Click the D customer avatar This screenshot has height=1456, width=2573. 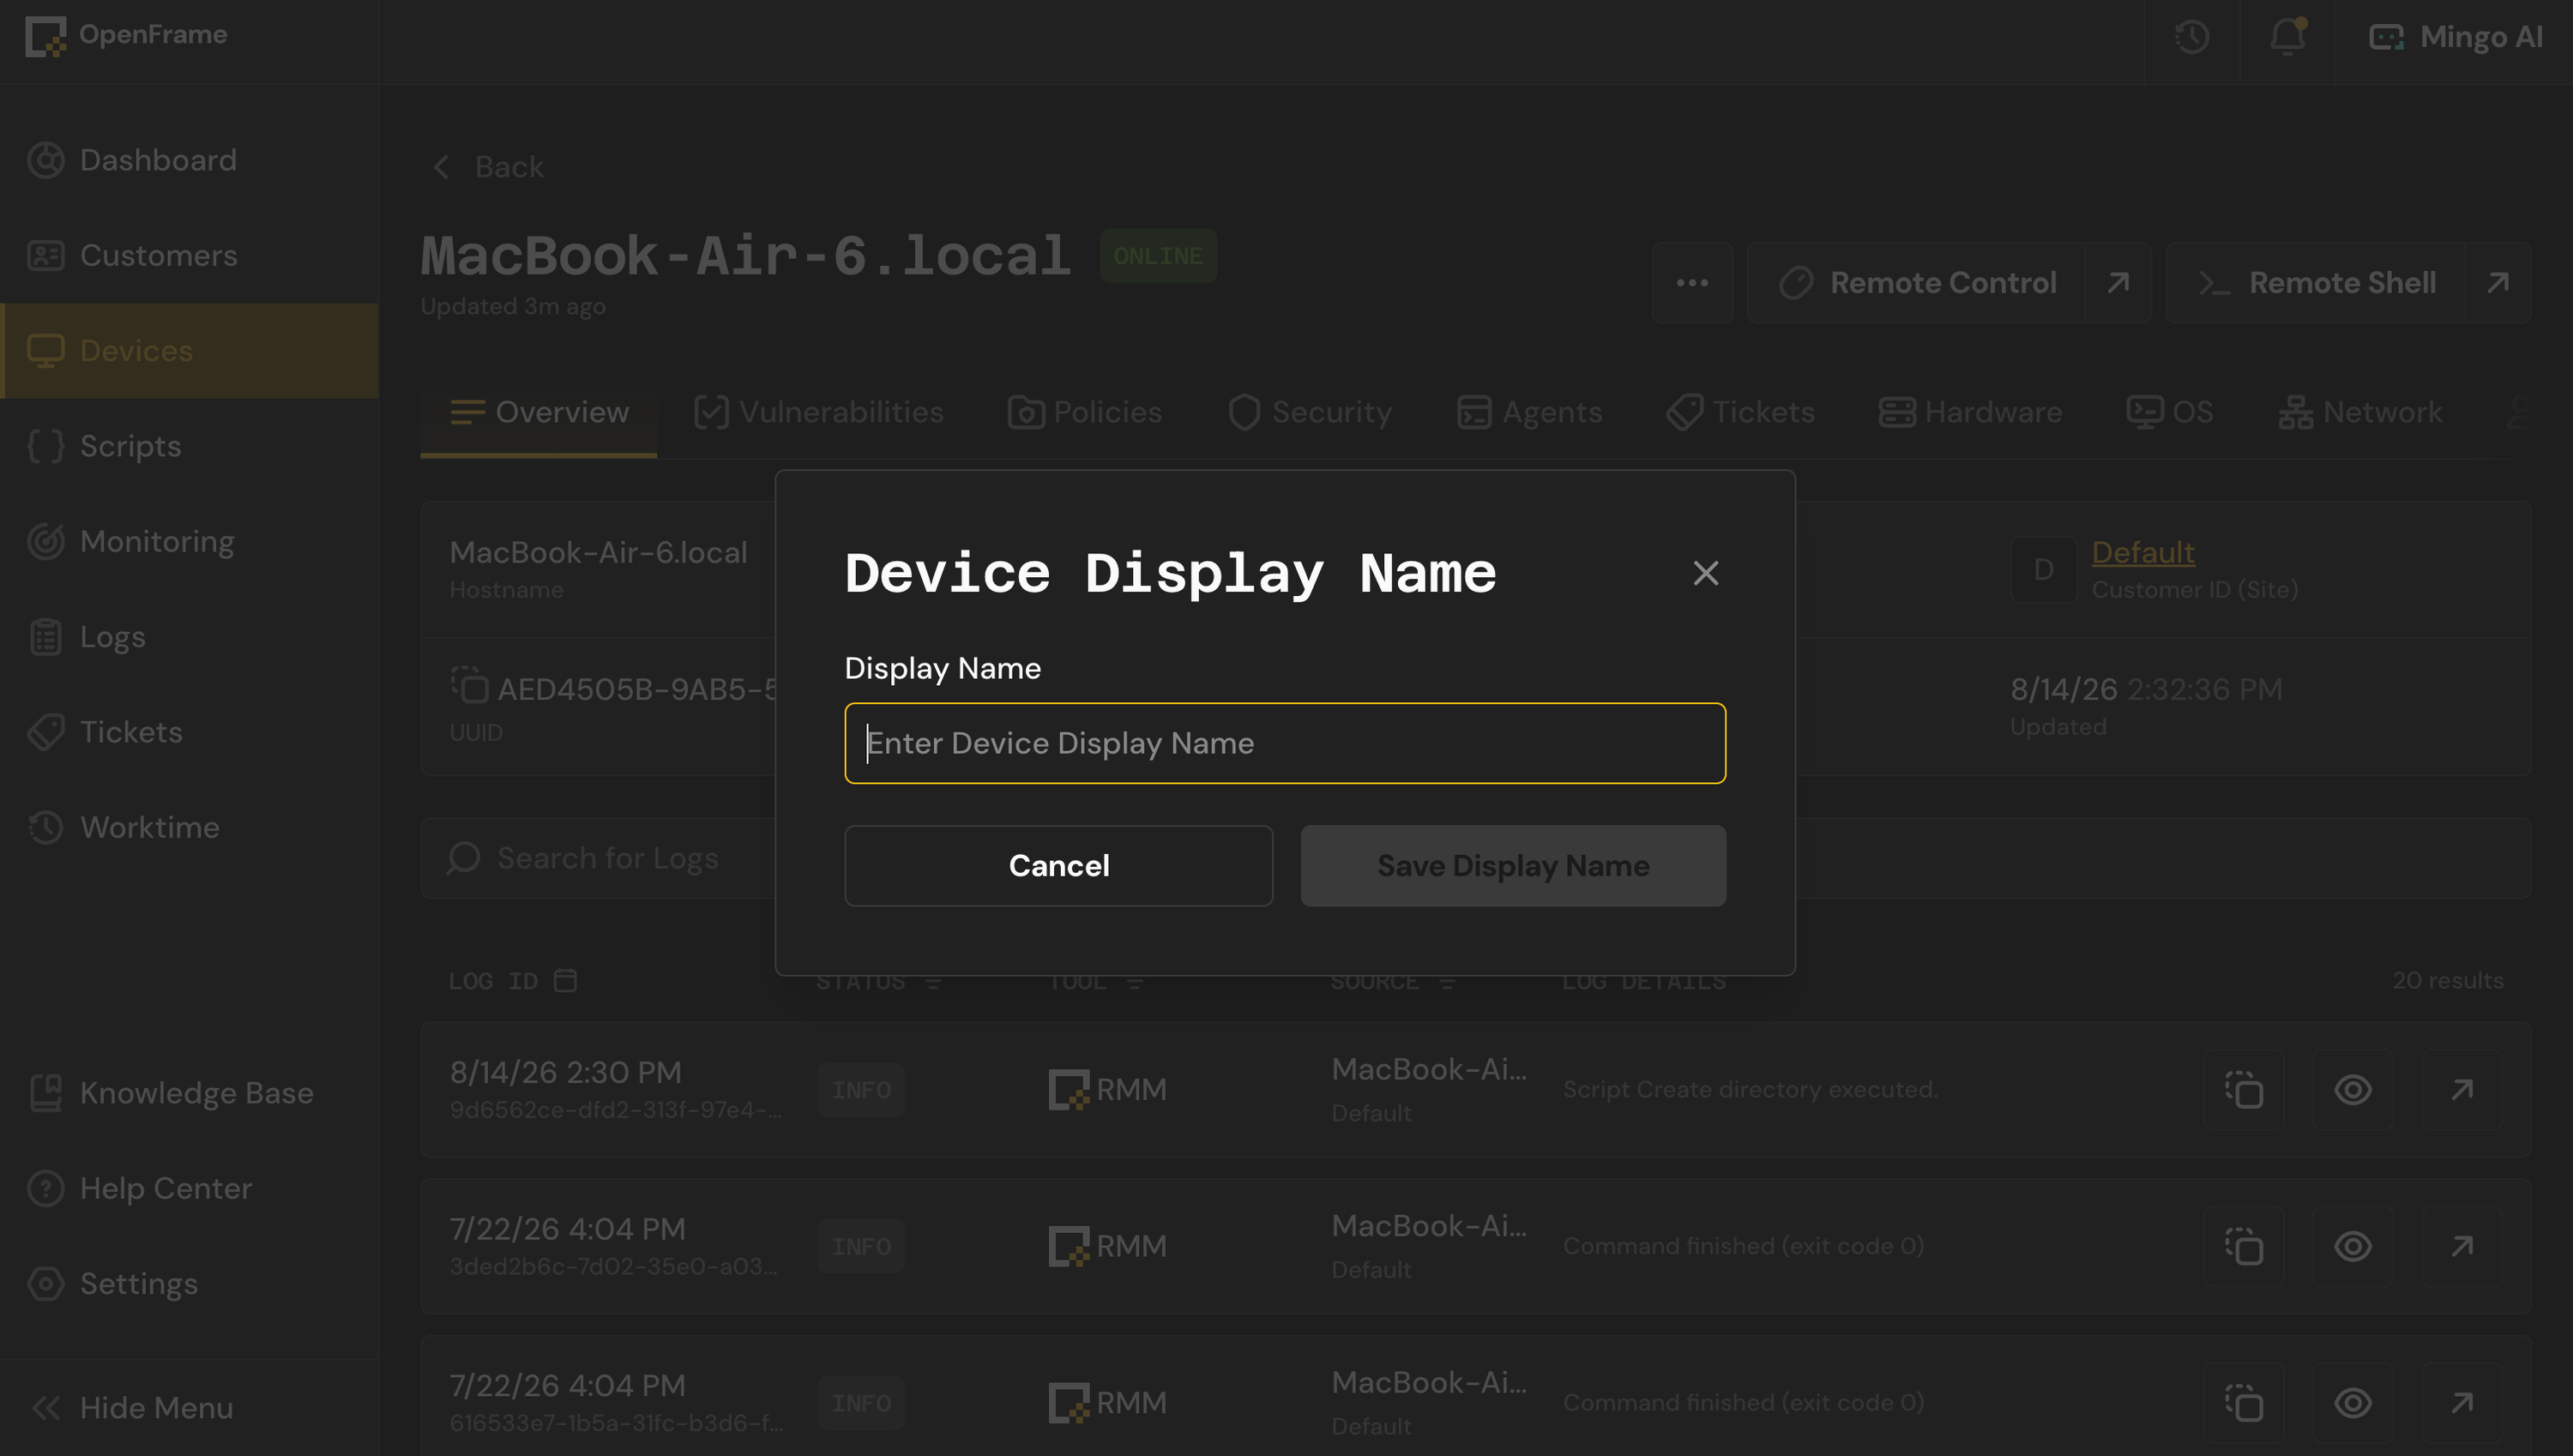[2043, 570]
